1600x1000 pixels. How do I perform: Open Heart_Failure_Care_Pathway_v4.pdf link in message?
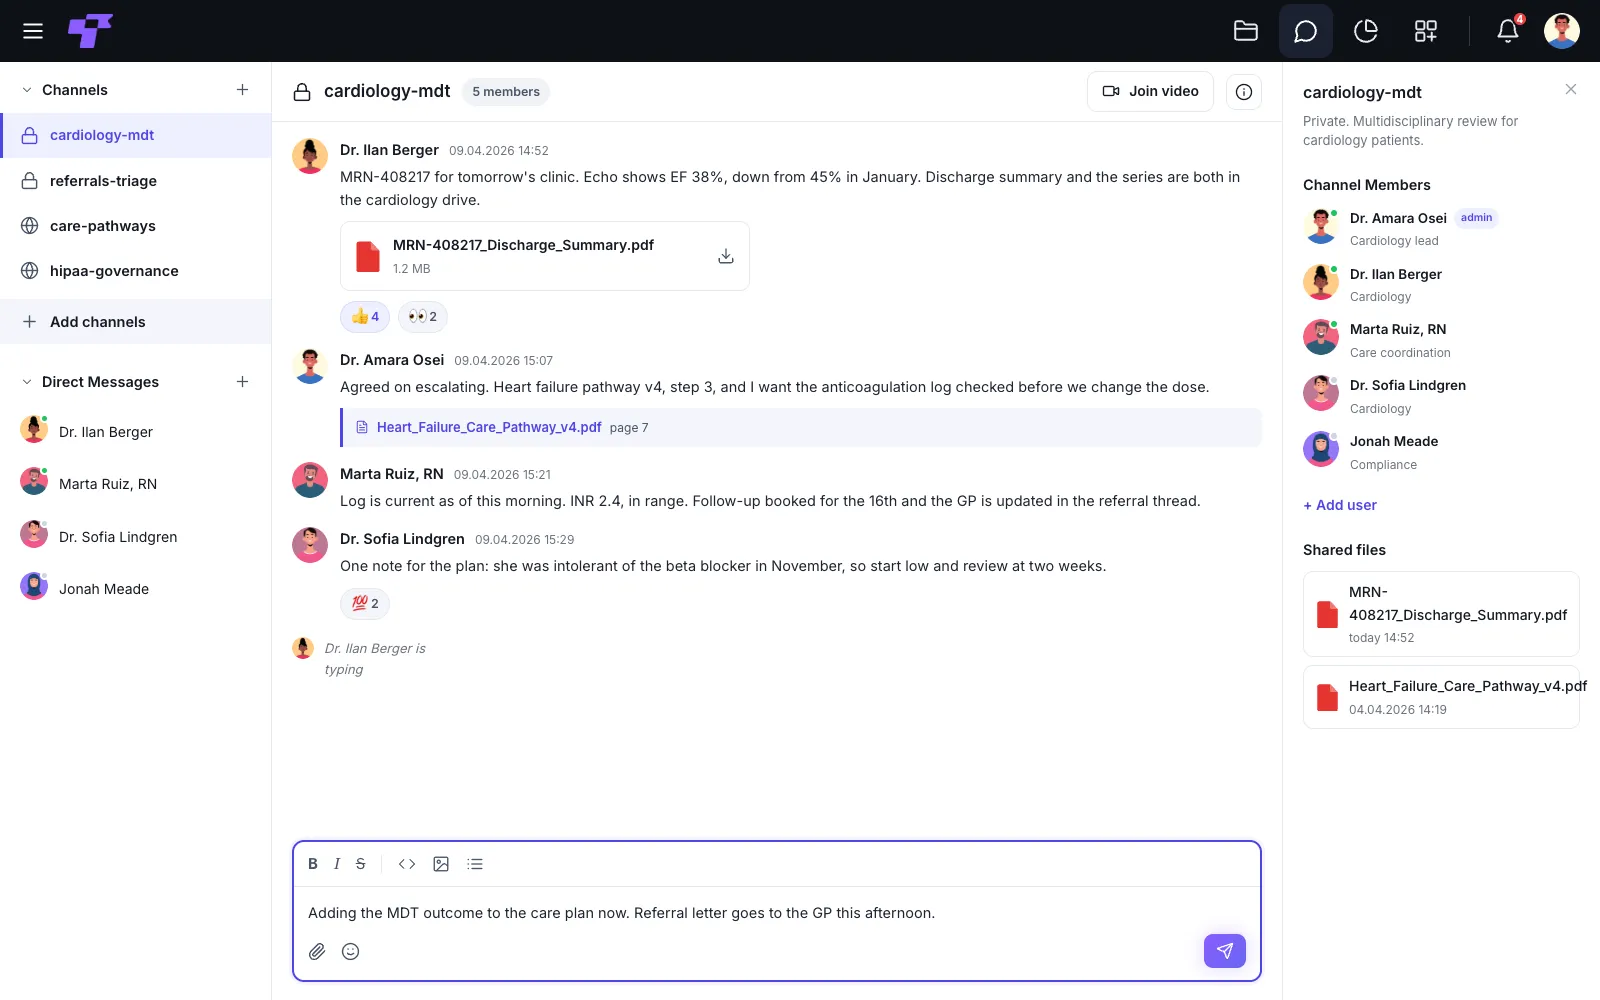coord(489,427)
